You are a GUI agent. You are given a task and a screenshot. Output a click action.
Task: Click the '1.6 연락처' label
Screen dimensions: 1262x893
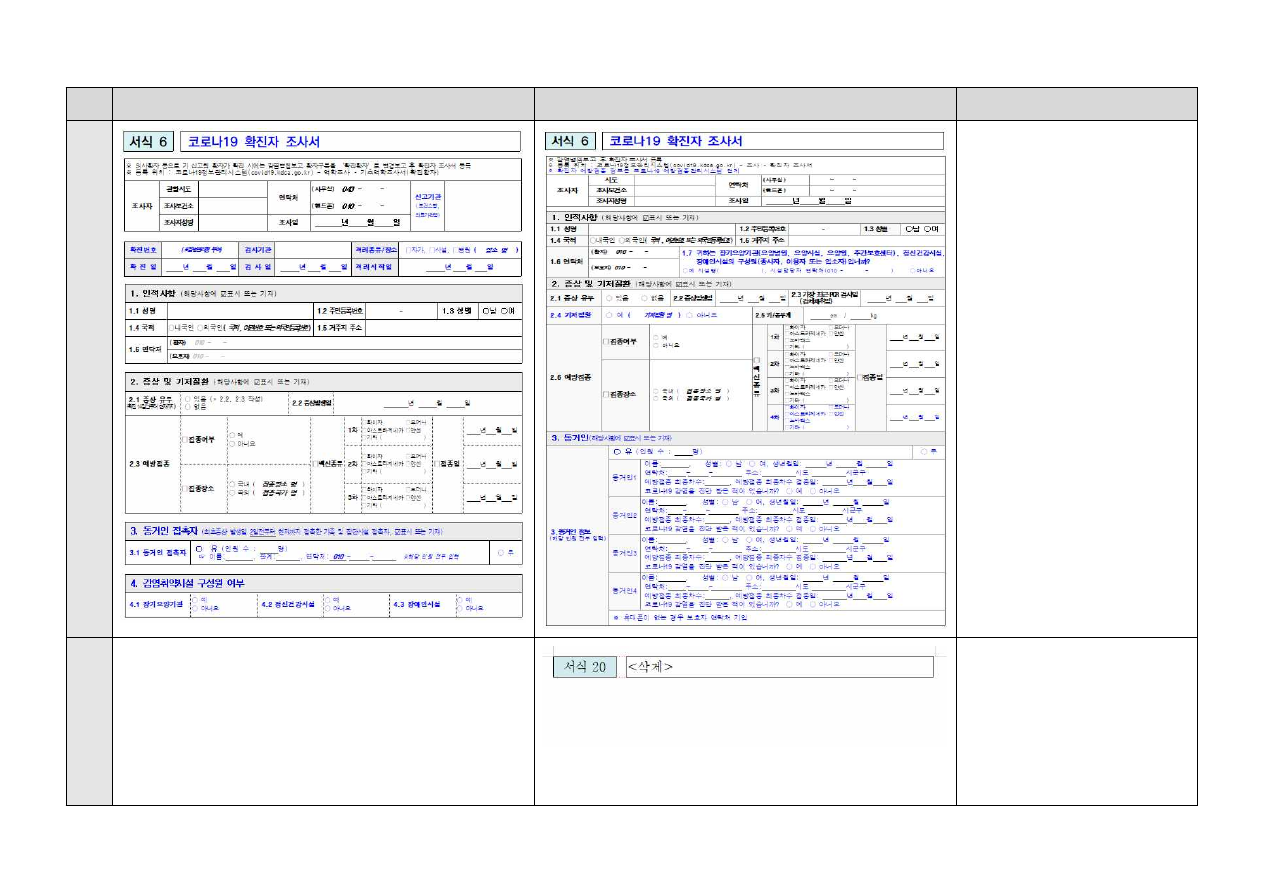[567, 260]
